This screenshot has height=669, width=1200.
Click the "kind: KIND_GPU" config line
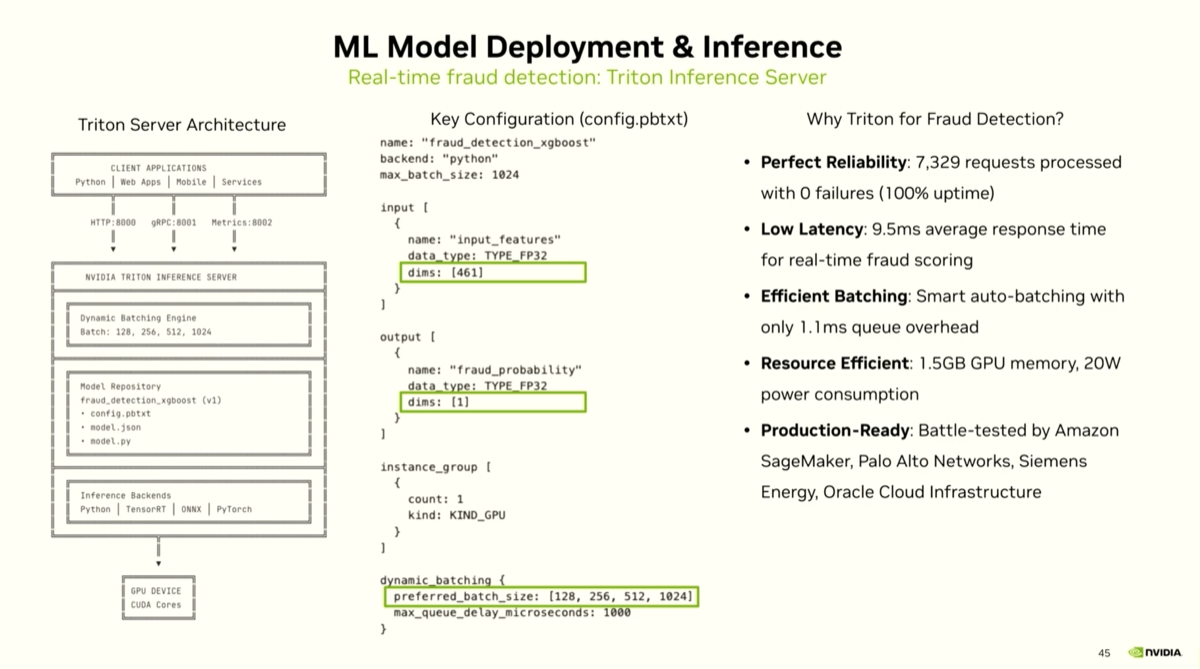(x=456, y=515)
